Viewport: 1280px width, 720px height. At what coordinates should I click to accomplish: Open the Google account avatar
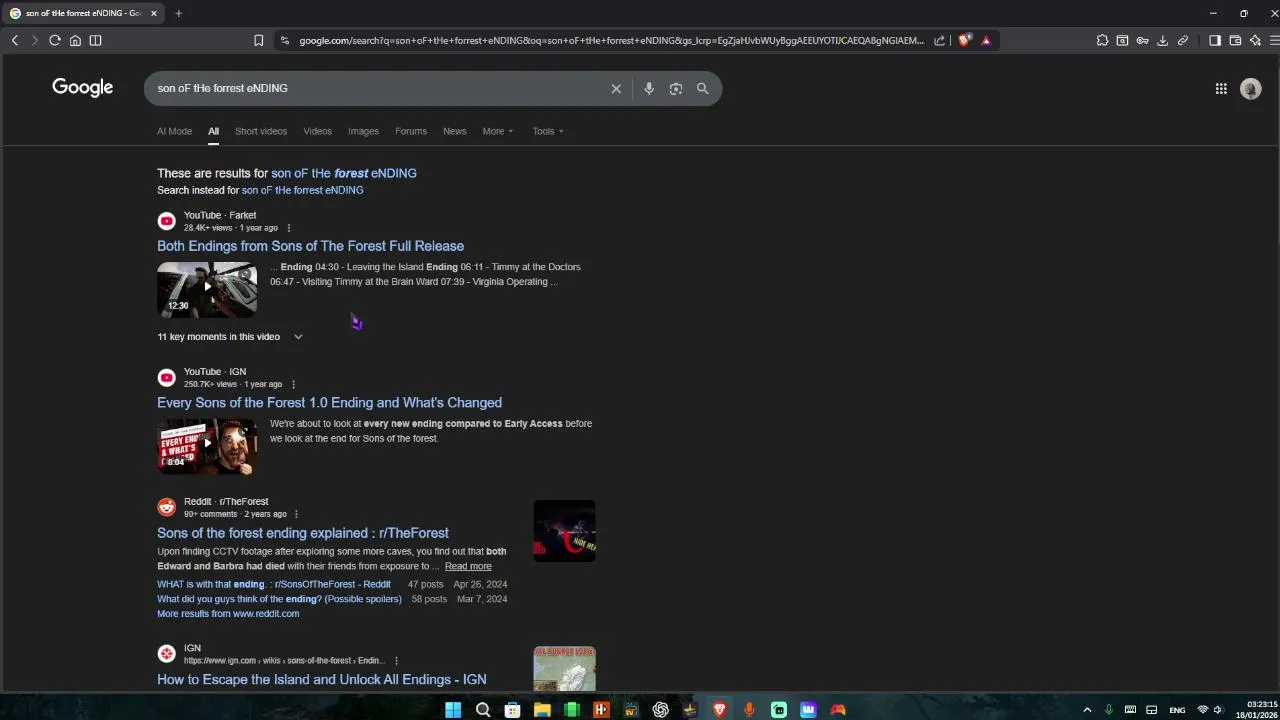tap(1250, 89)
